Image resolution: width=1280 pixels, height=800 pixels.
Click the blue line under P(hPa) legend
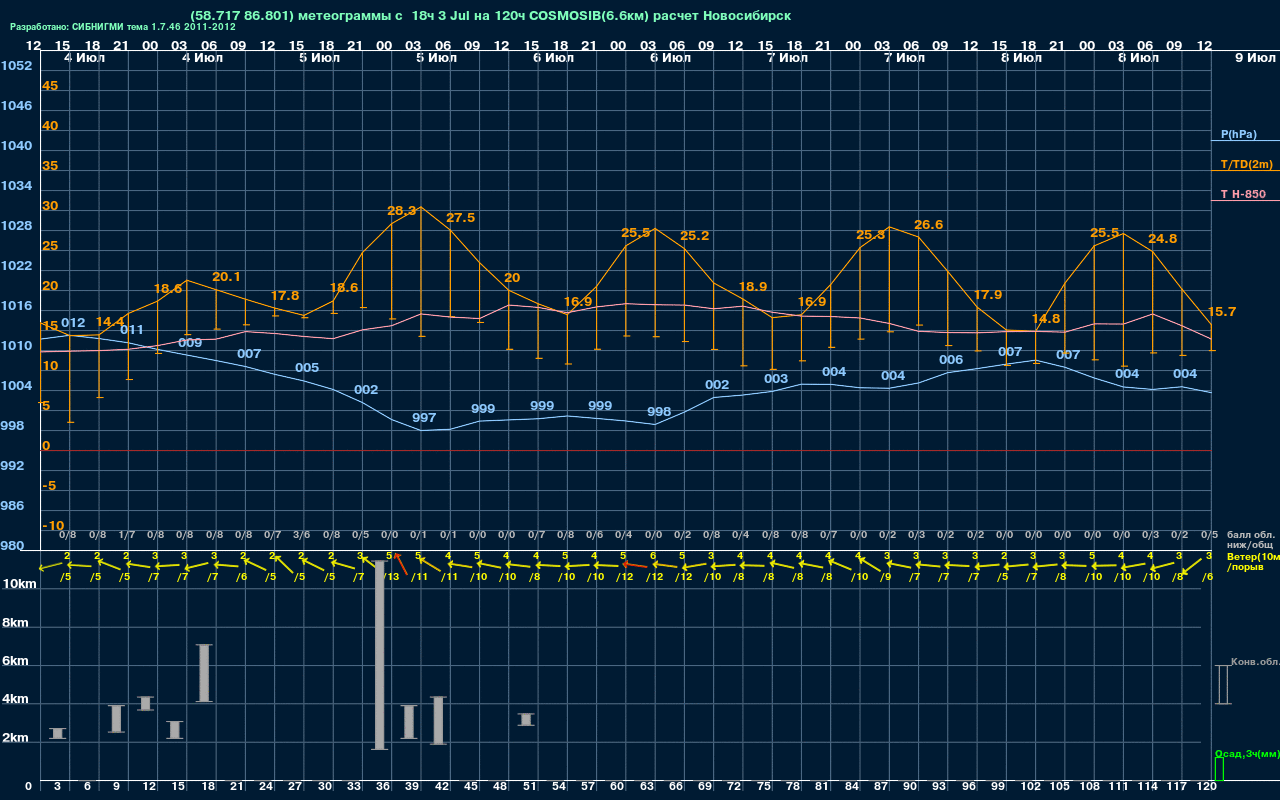point(1245,142)
